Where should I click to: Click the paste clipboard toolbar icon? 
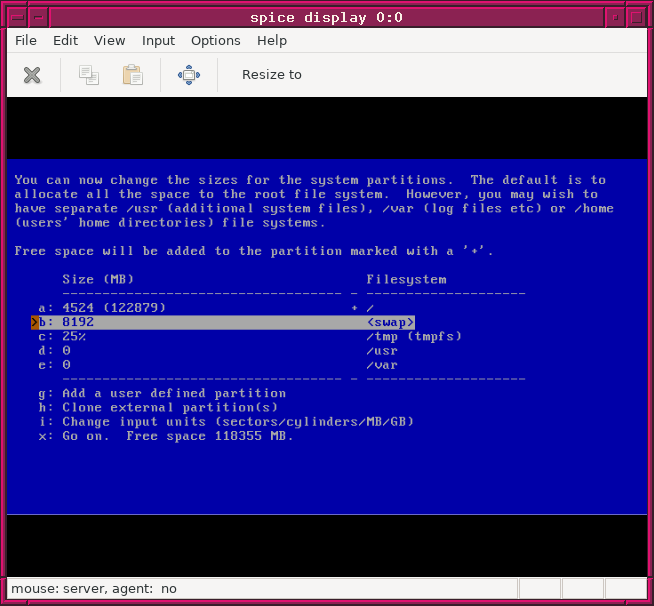132,75
